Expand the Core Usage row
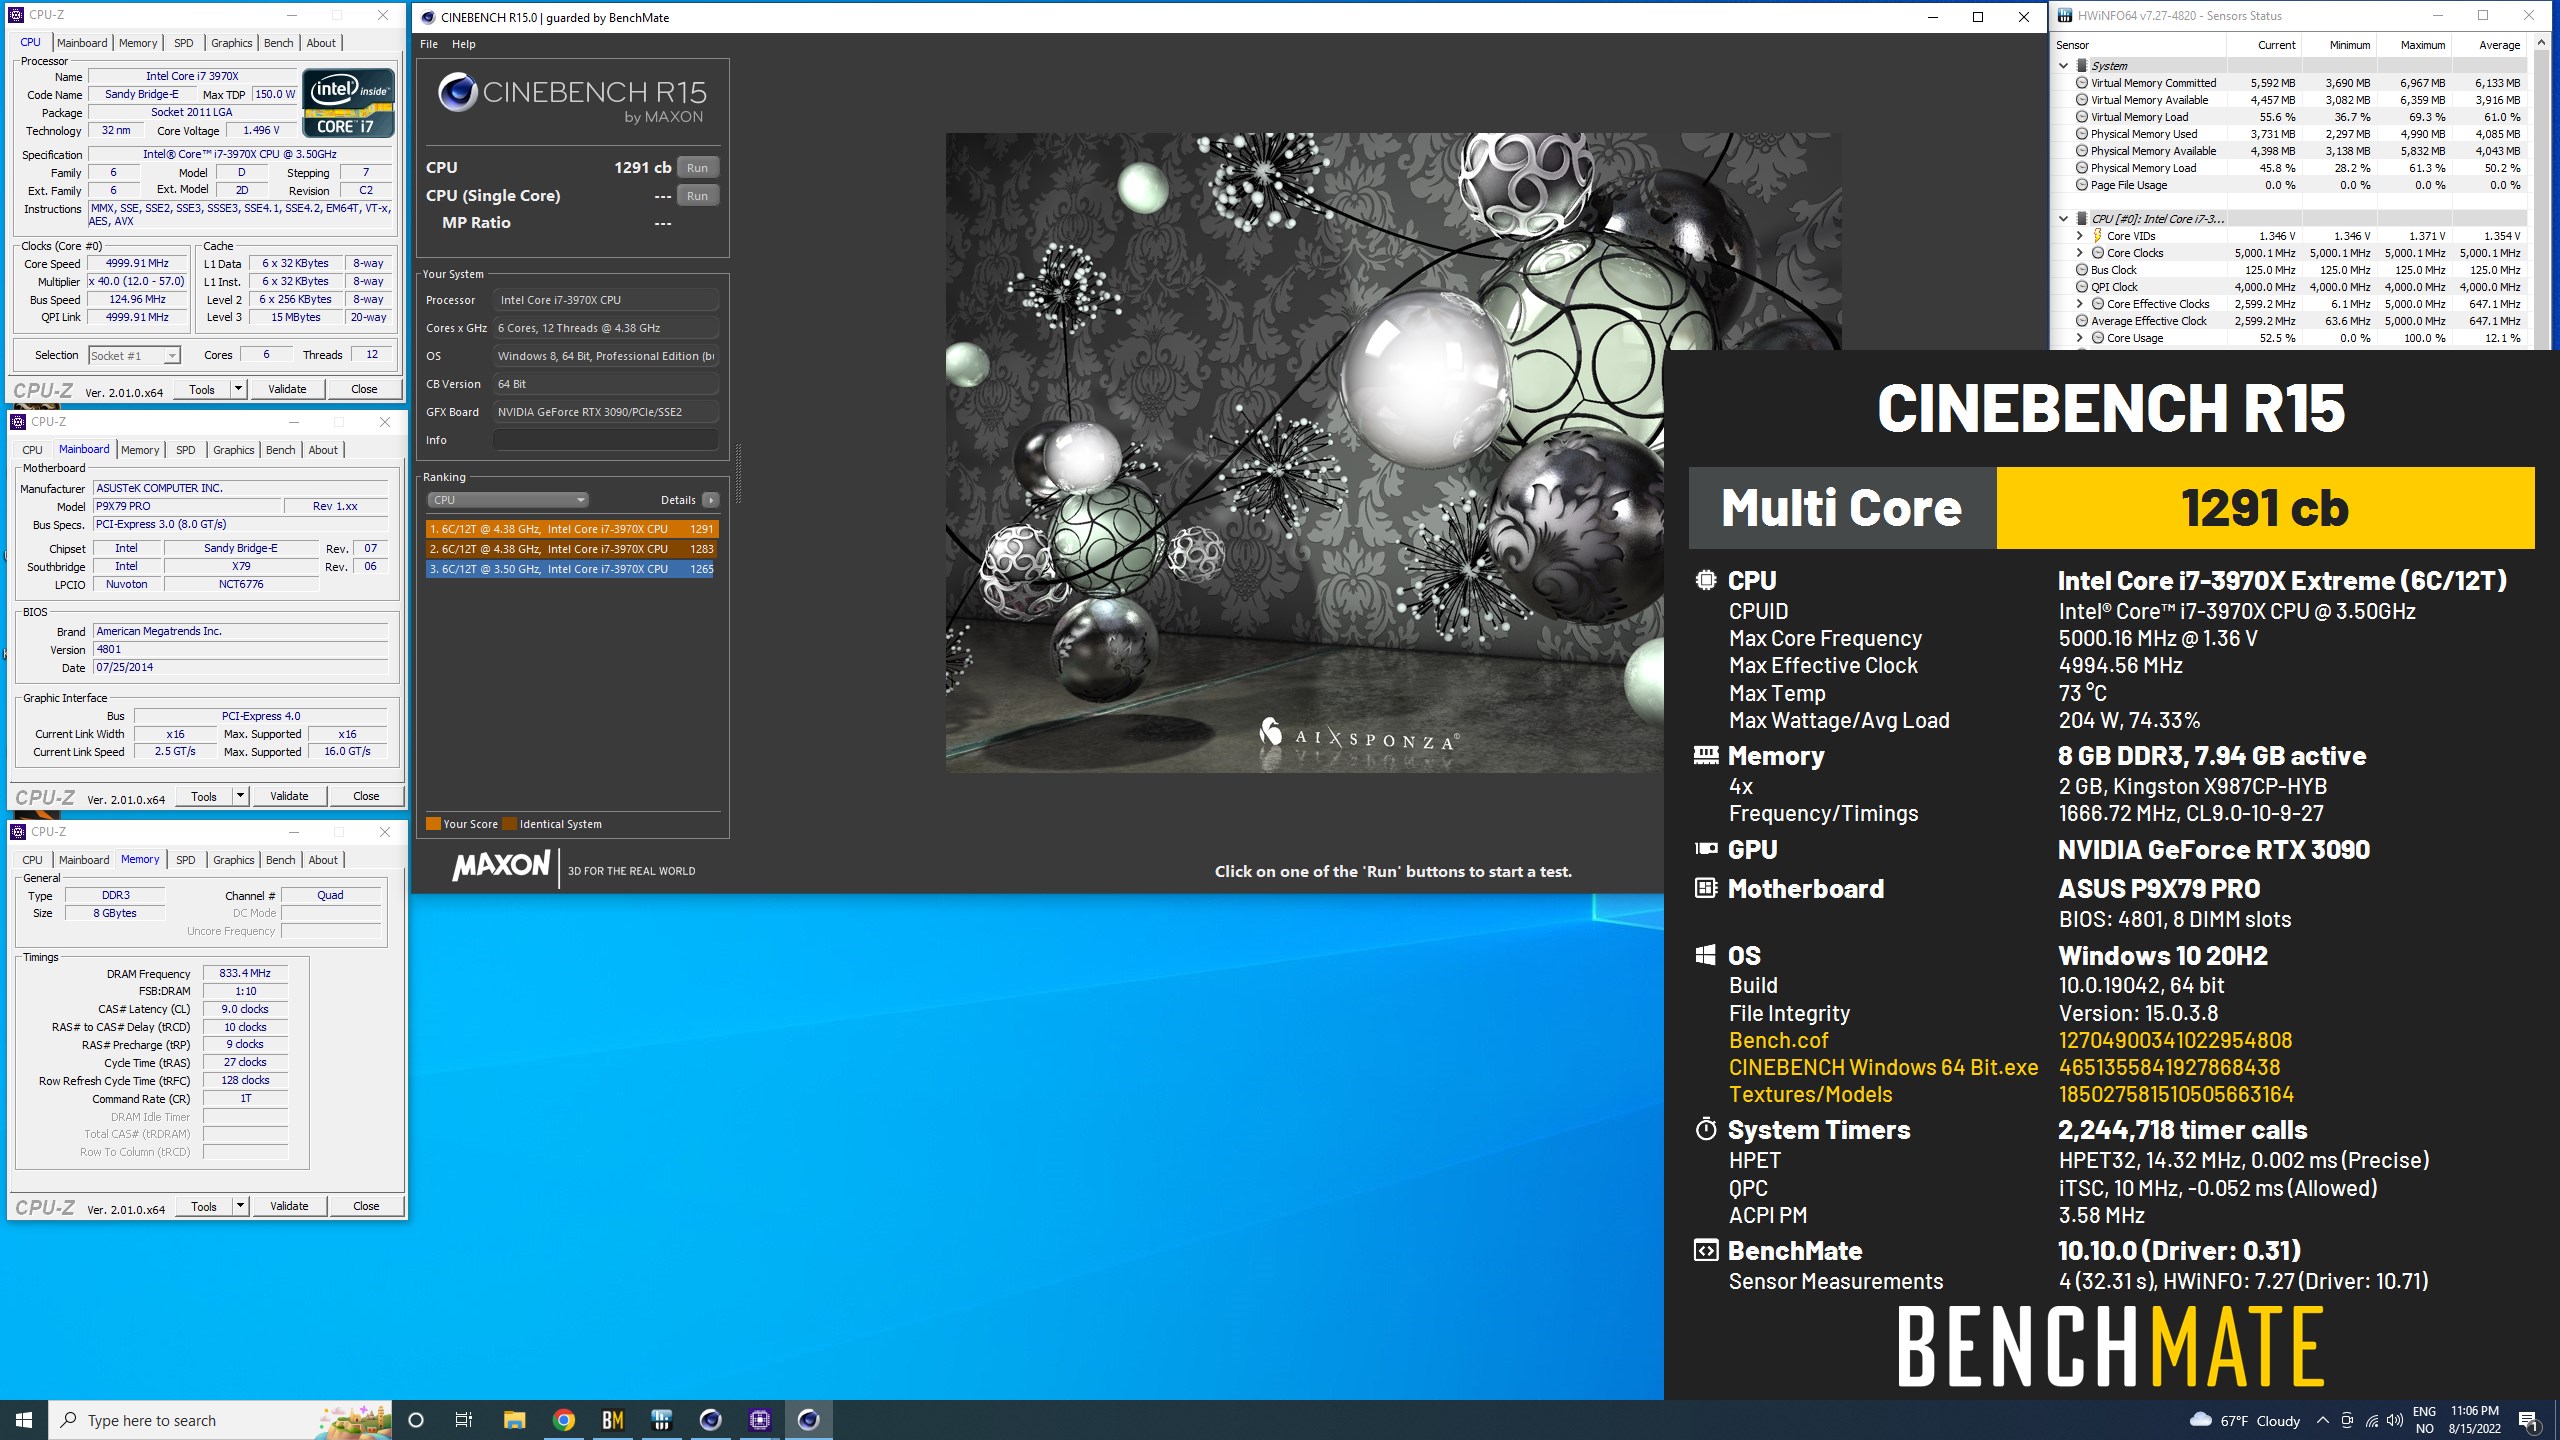 click(2080, 338)
